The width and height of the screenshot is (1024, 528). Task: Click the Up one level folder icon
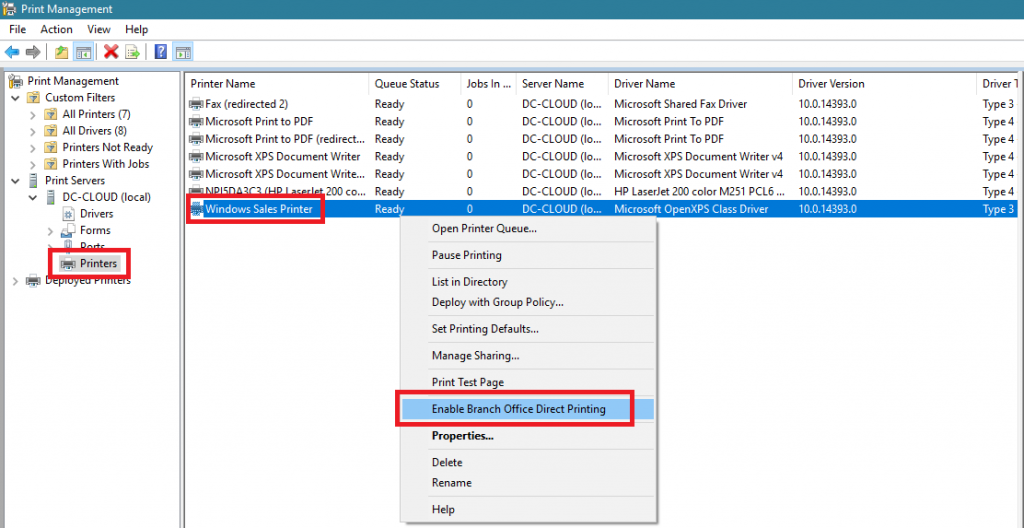(x=62, y=52)
